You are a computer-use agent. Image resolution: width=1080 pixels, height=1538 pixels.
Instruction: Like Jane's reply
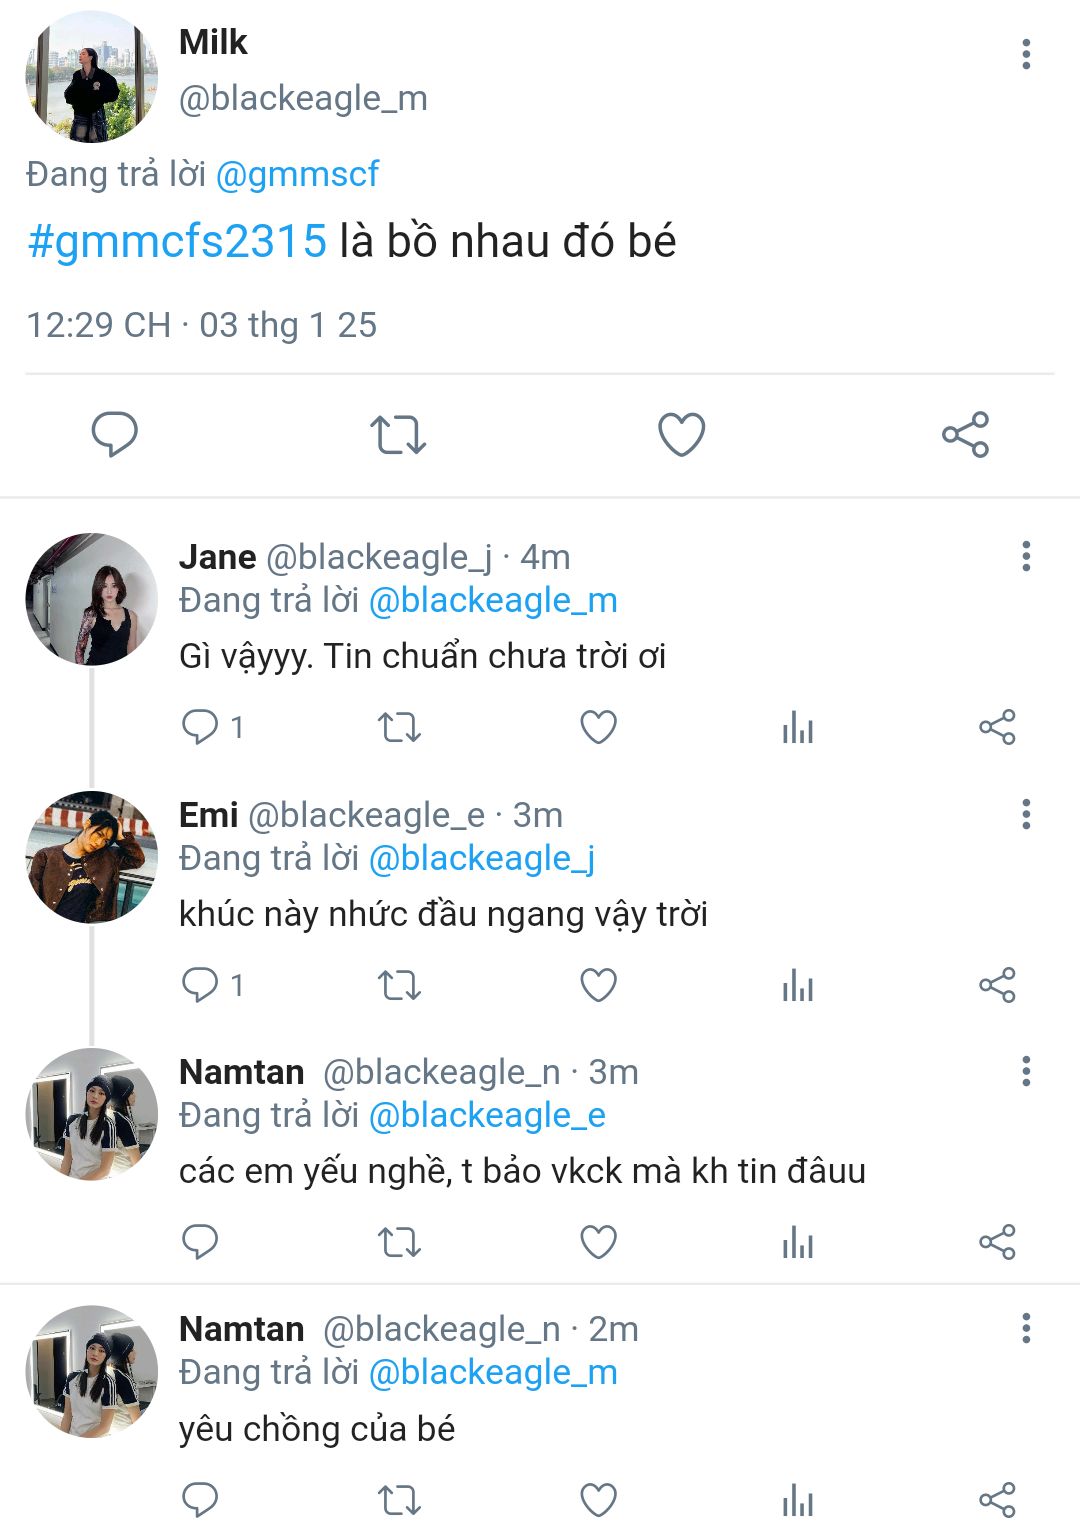[x=598, y=727]
